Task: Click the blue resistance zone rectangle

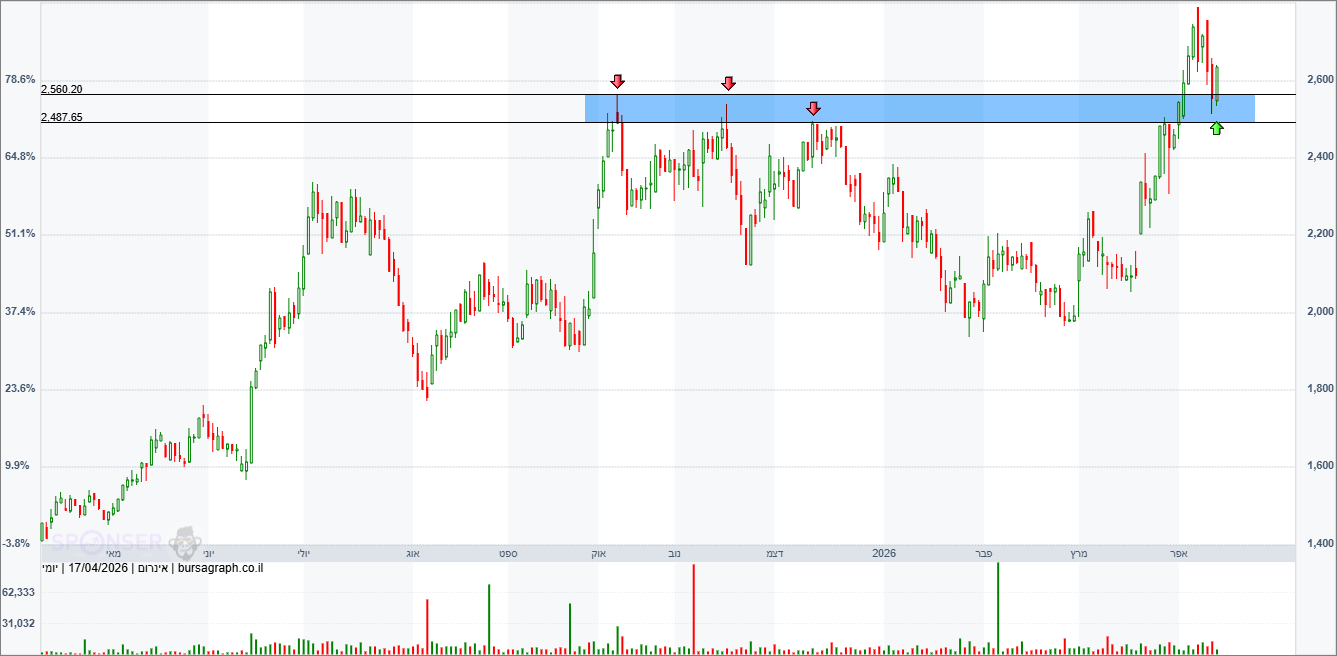Action: coord(919,108)
